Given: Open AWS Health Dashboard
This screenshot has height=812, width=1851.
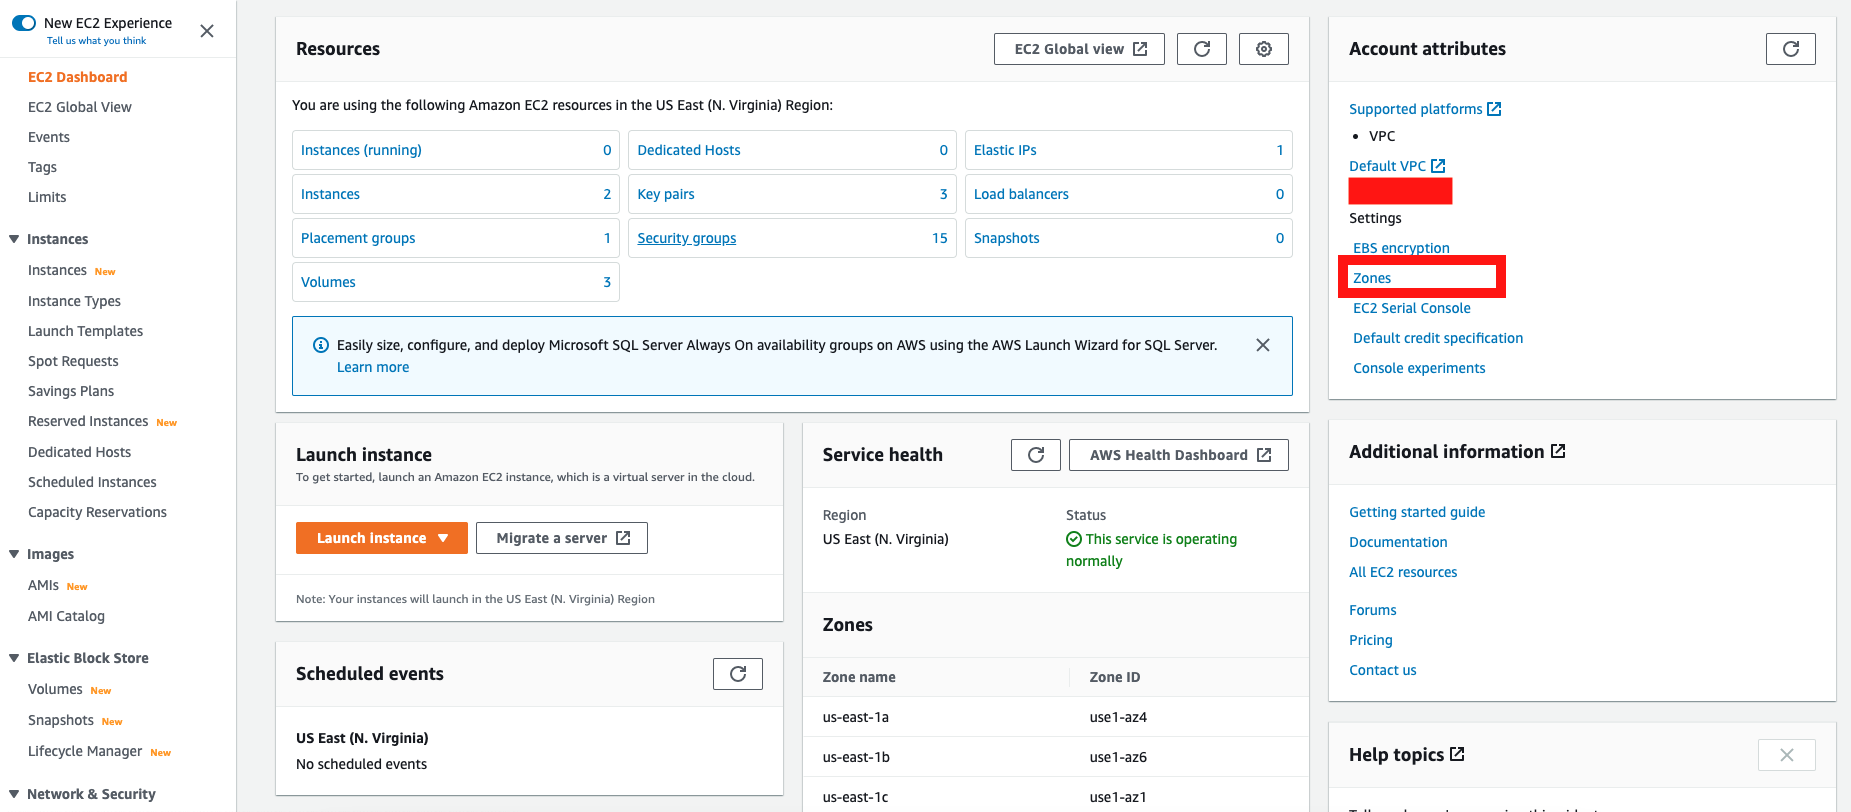Looking at the screenshot, I should tap(1179, 455).
